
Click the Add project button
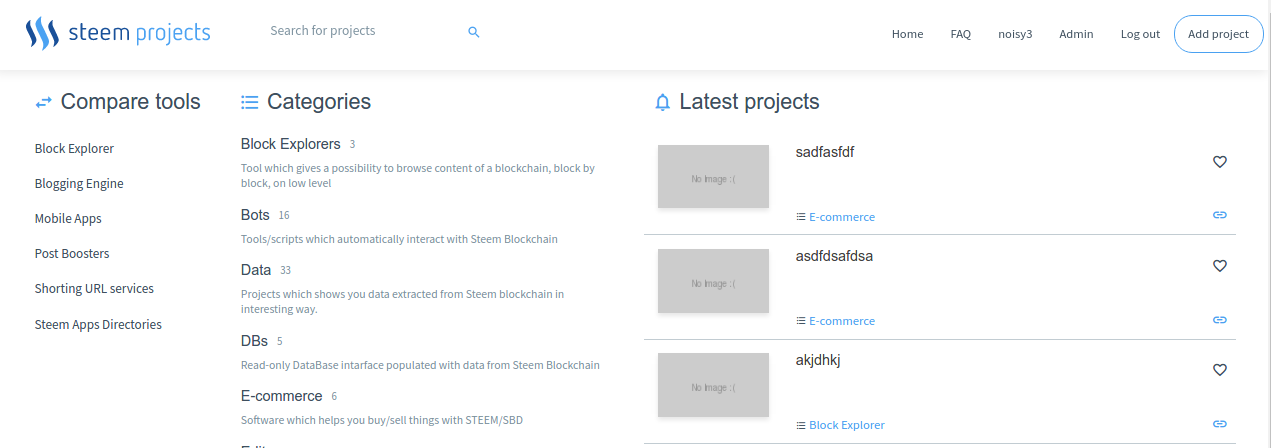coord(1218,34)
